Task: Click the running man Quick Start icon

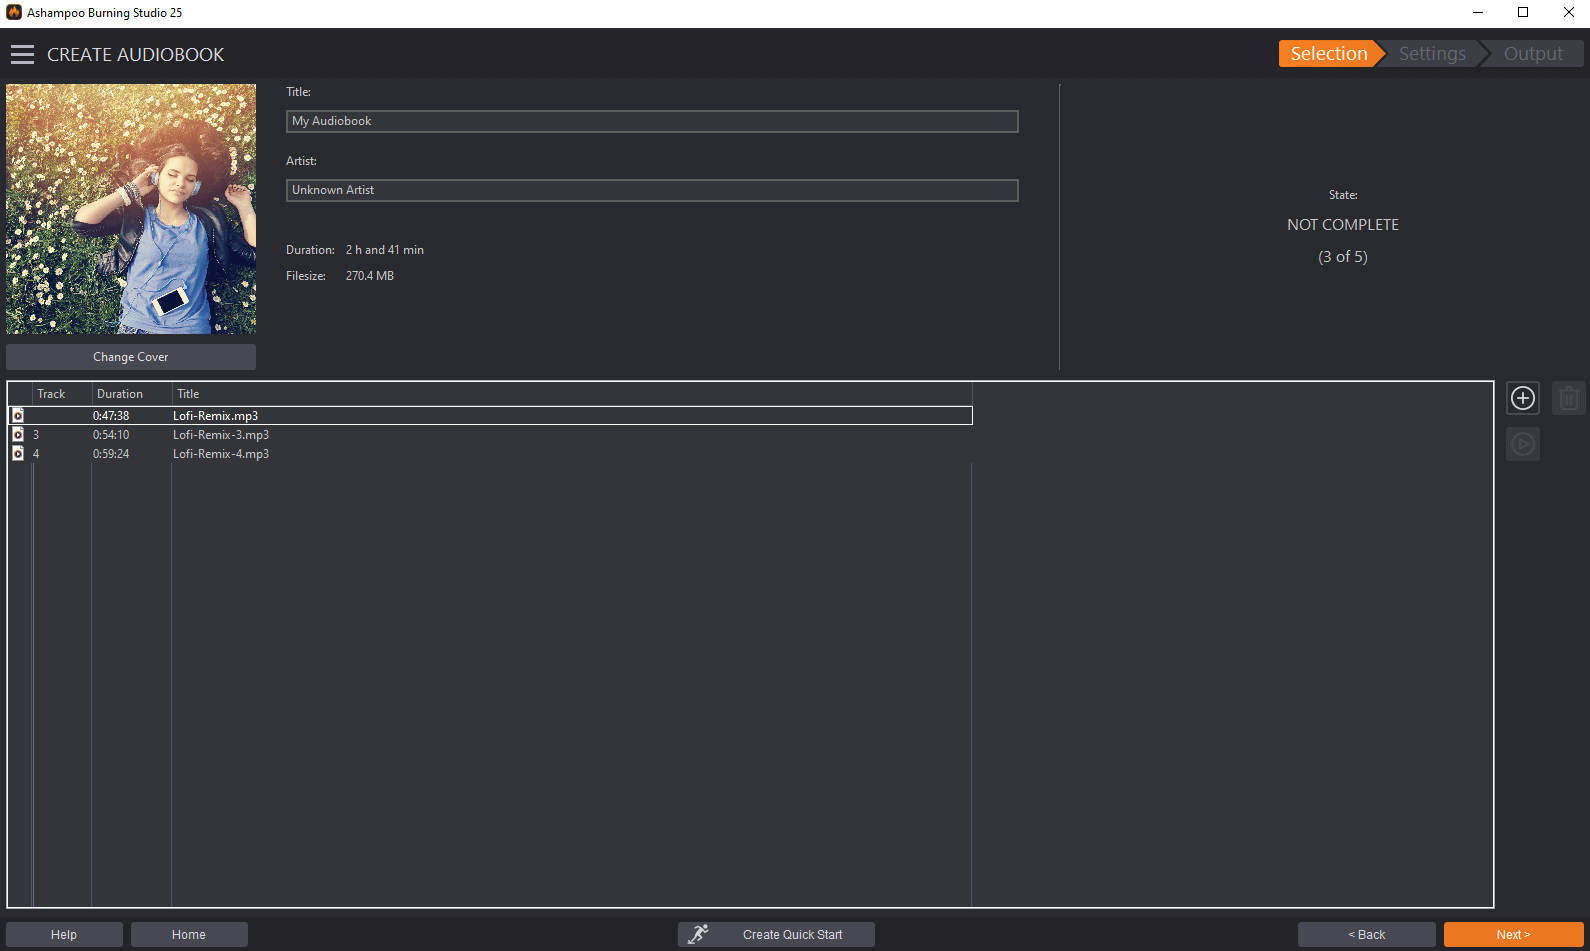Action: [698, 934]
